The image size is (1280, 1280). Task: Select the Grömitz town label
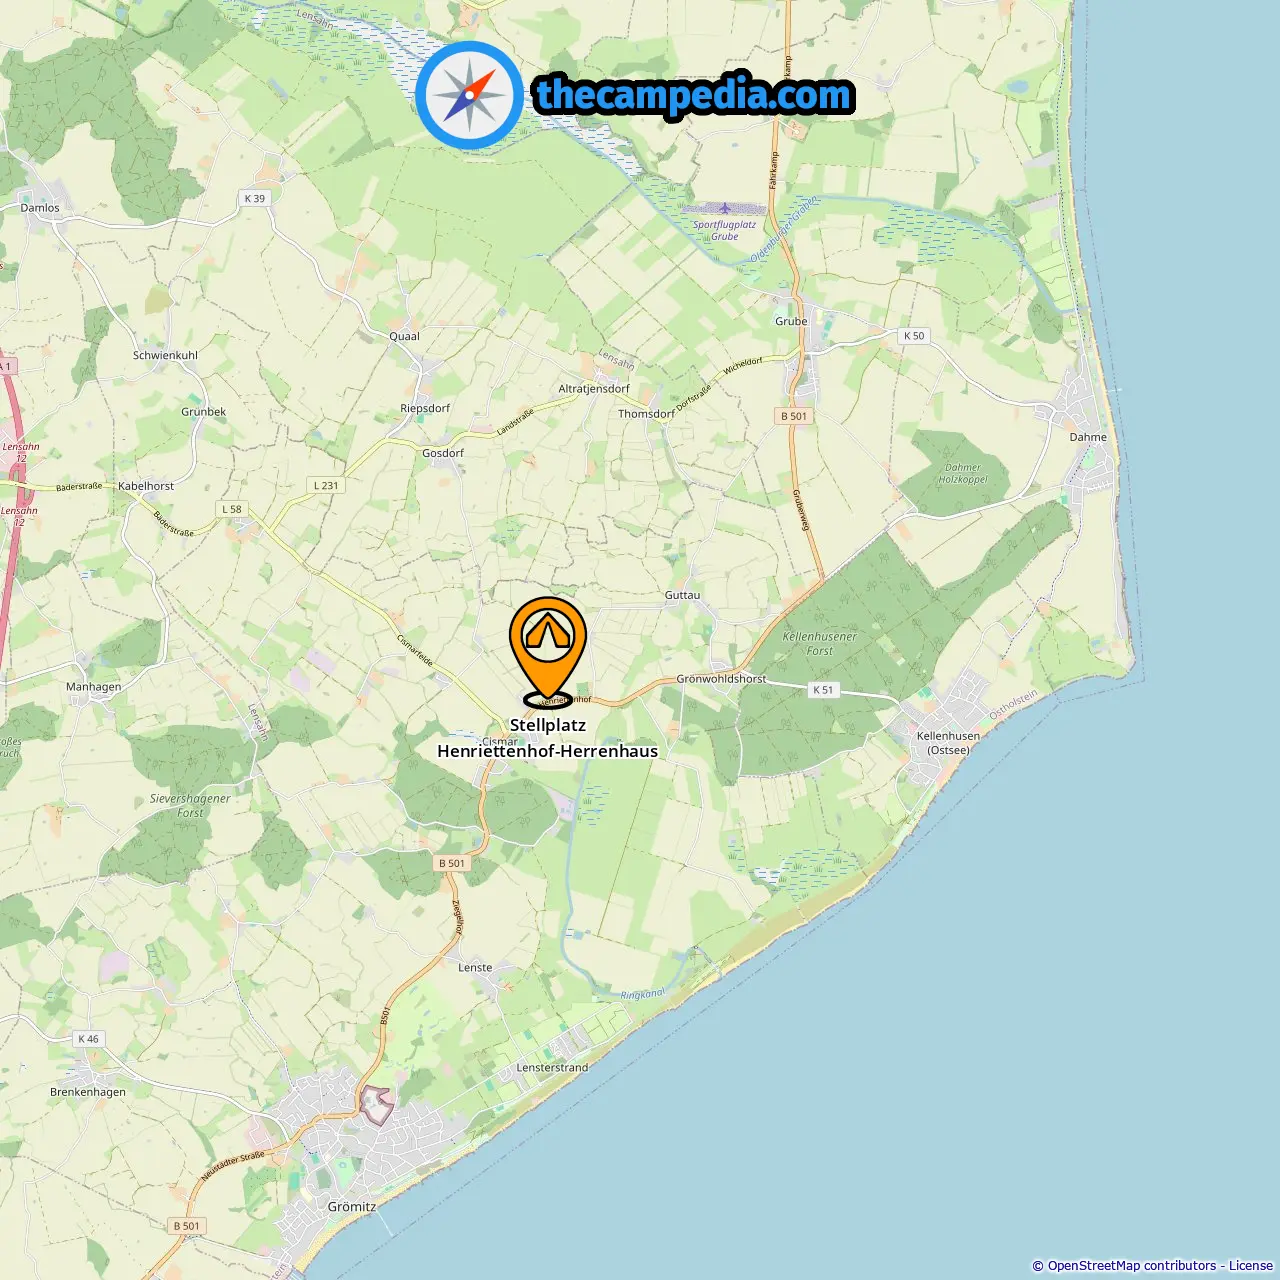click(x=352, y=1207)
